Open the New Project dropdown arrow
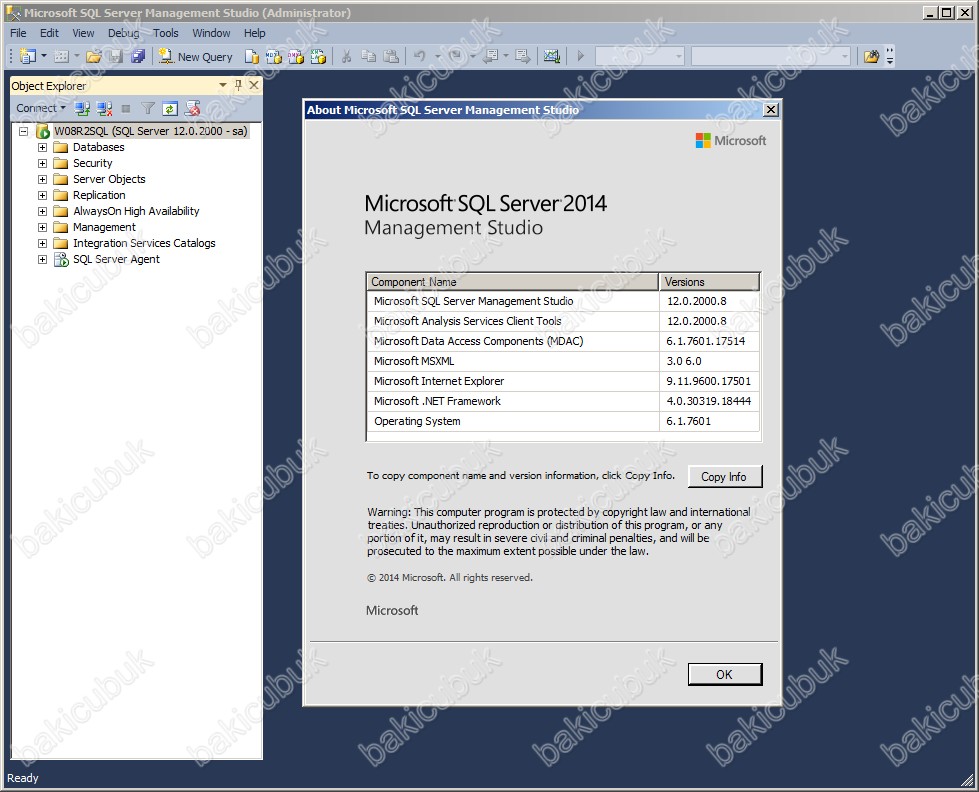Image resolution: width=979 pixels, height=792 pixels. coord(44,56)
